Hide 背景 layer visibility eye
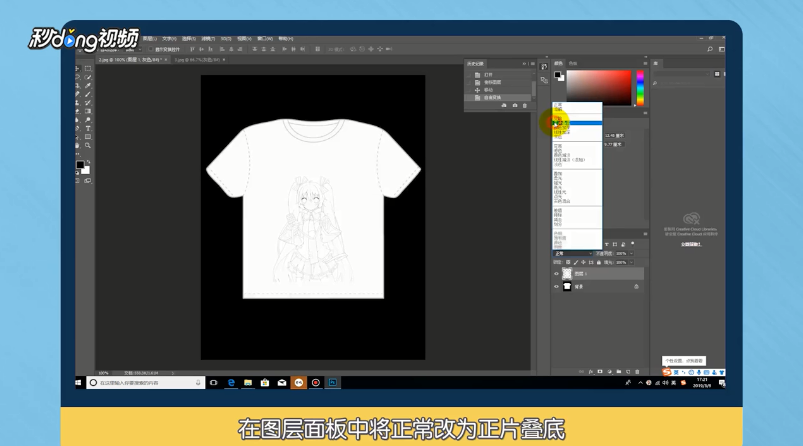This screenshot has width=803, height=446. tap(556, 287)
